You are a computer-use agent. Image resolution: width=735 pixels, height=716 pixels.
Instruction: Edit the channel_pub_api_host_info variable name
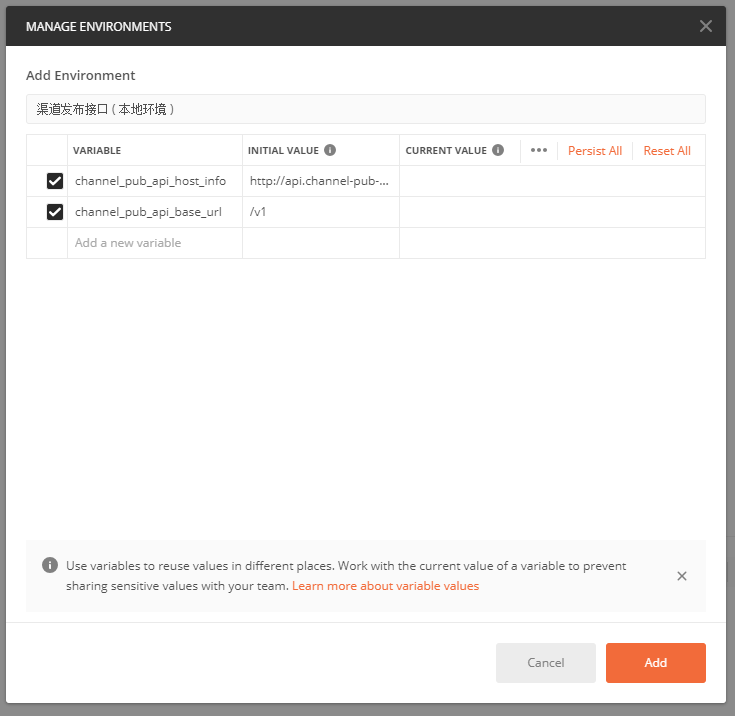point(151,181)
